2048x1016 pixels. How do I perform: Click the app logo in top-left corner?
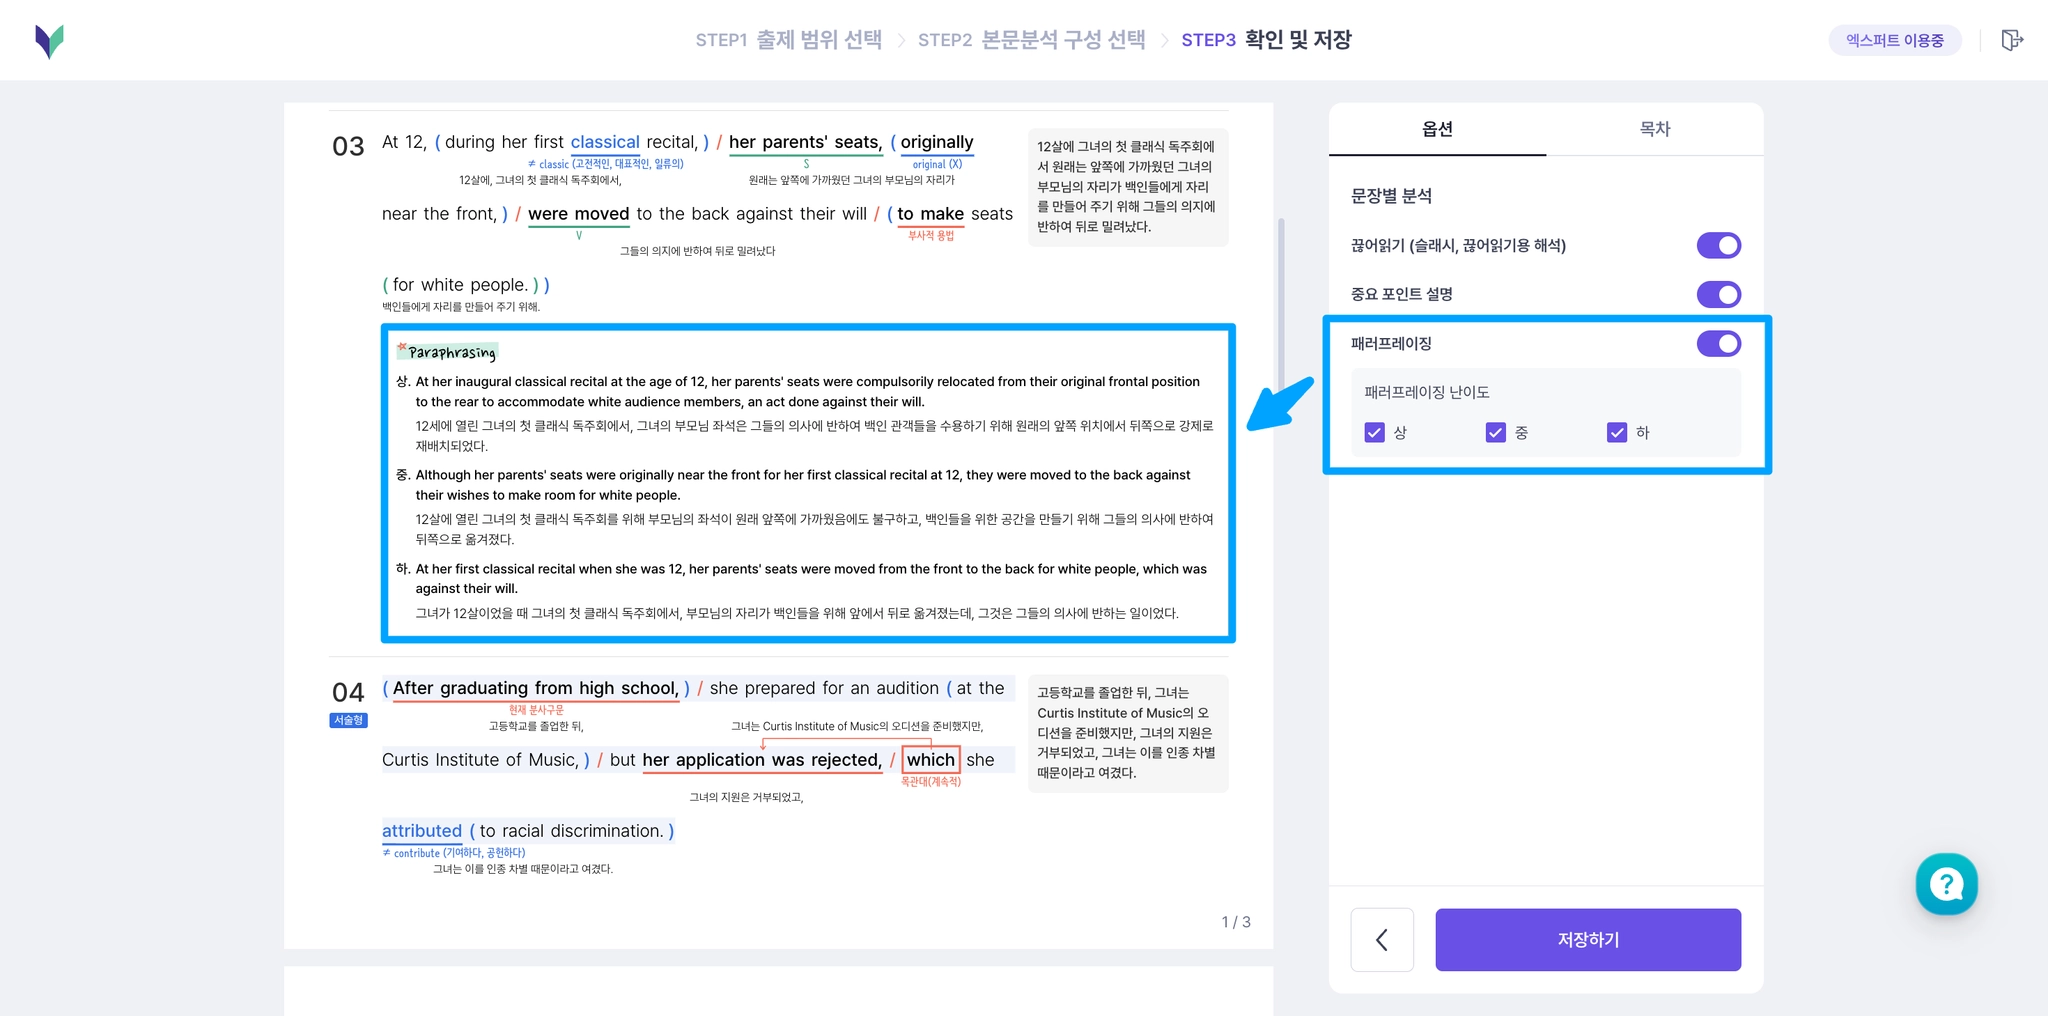click(x=49, y=41)
